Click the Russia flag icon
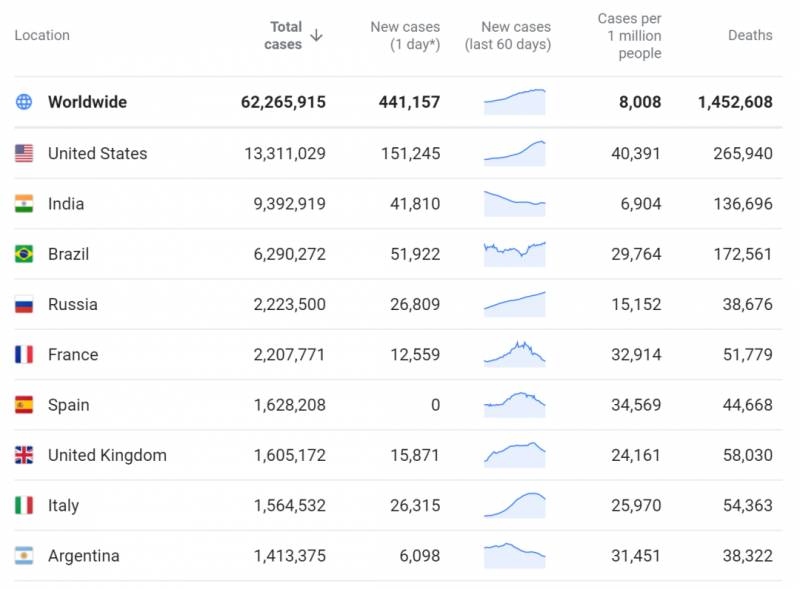The height and width of the screenshot is (589, 800). coord(24,304)
